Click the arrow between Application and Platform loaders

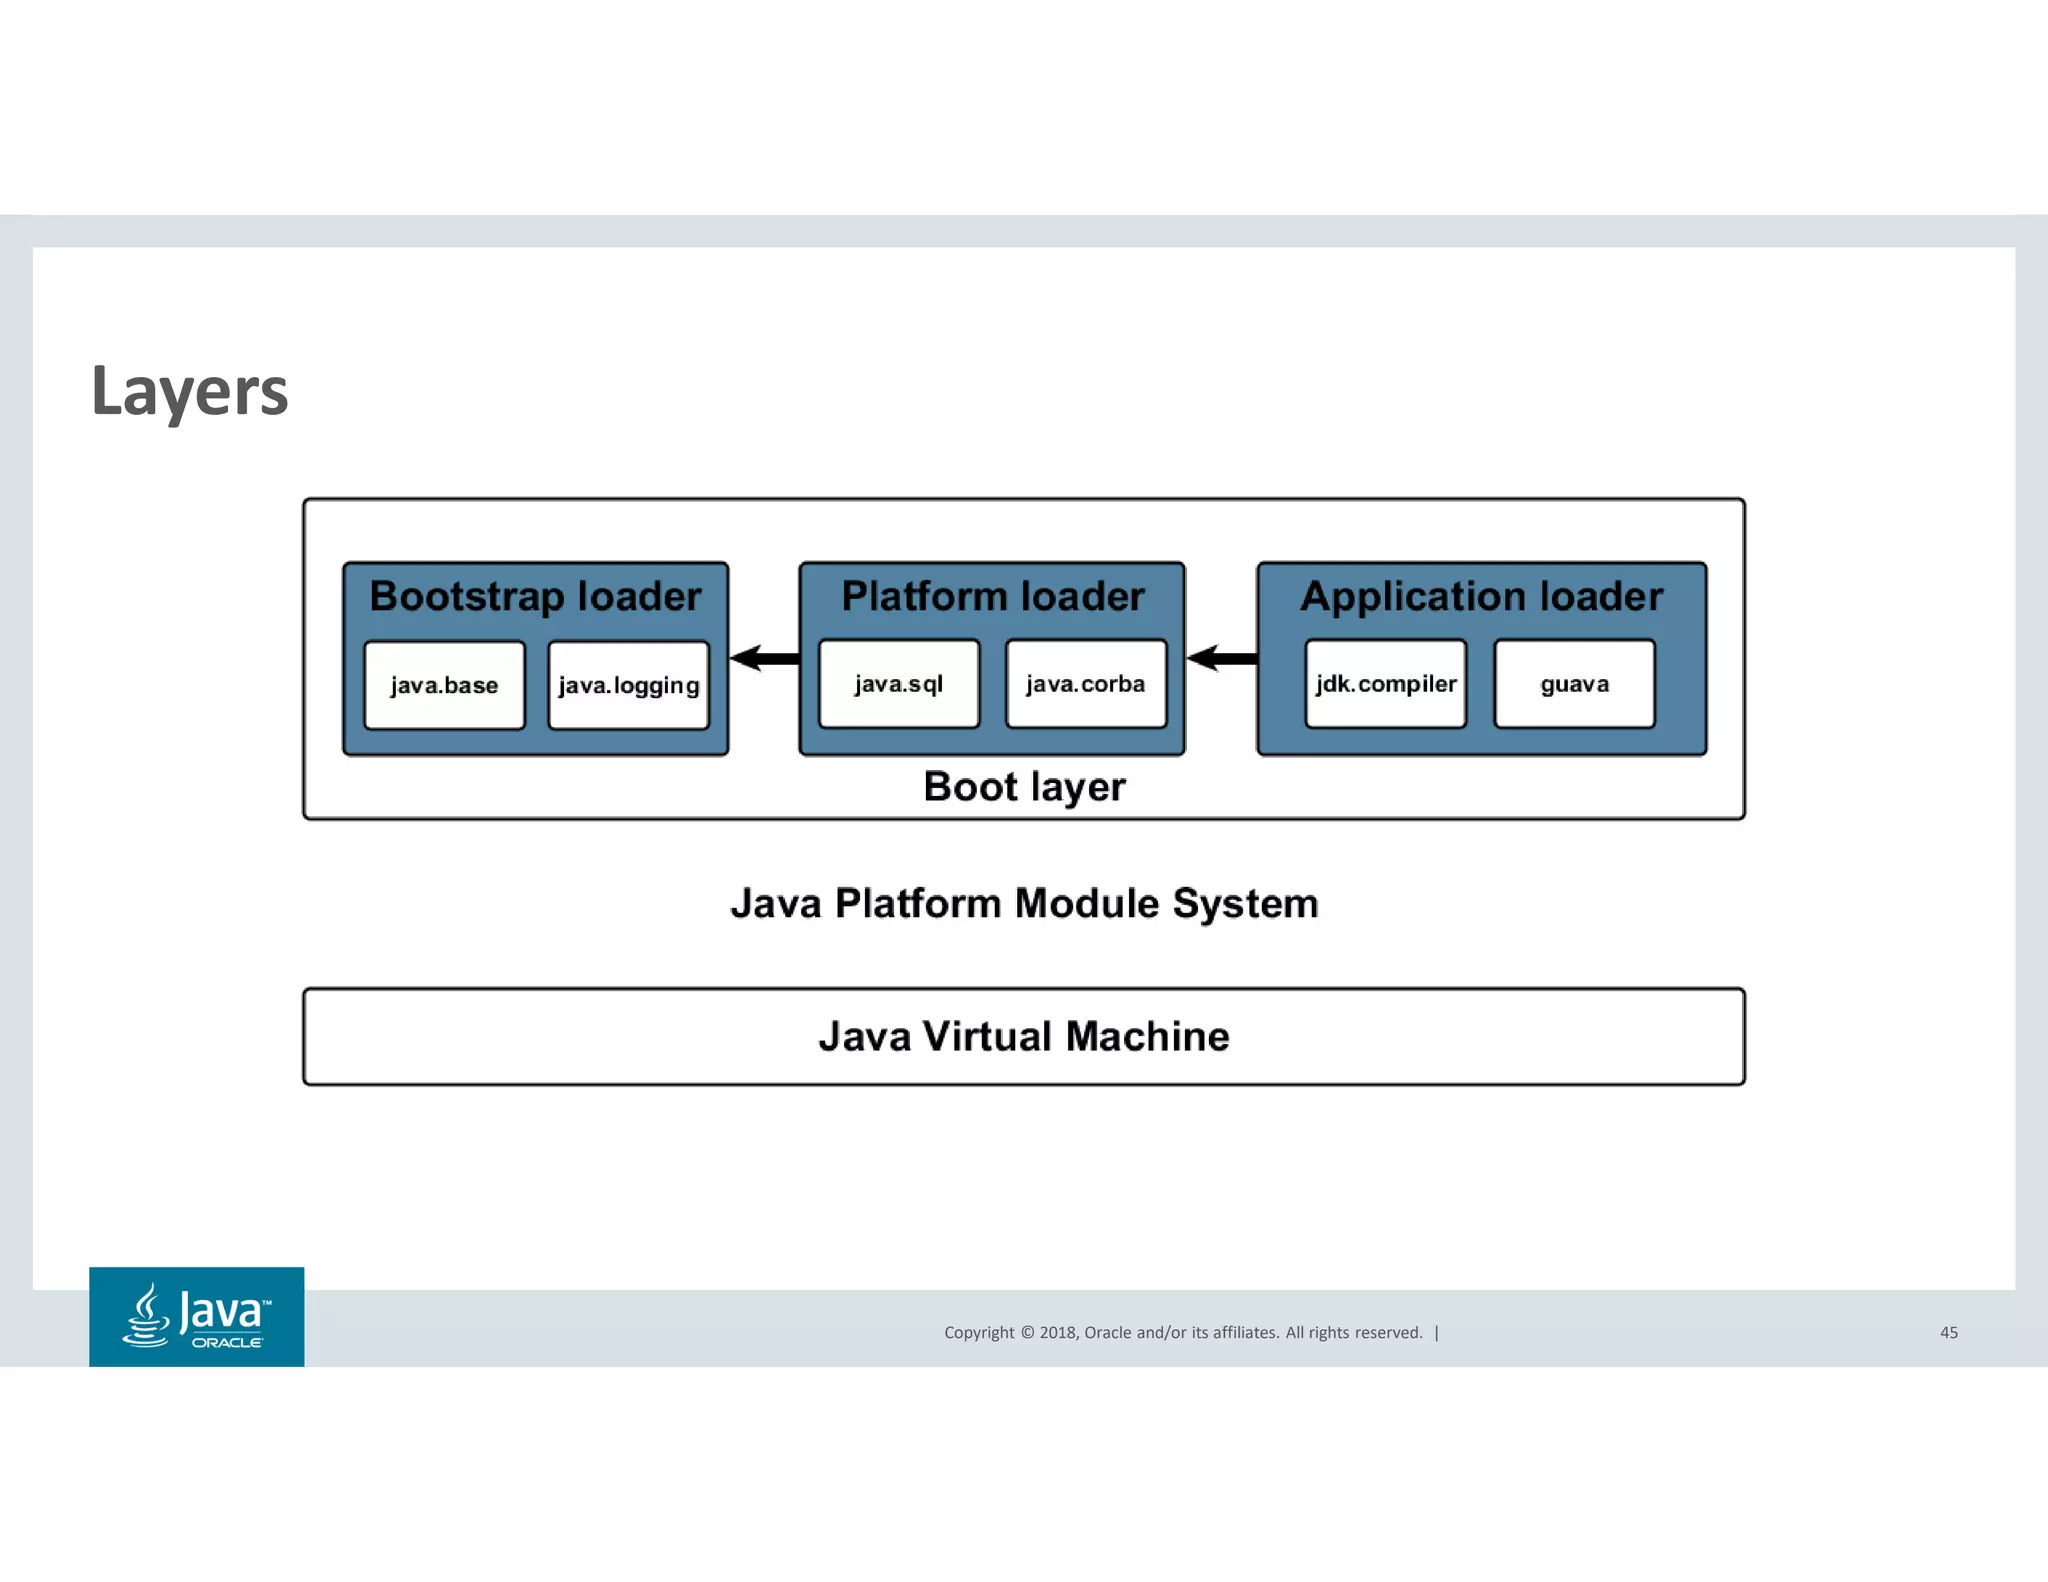[x=1221, y=658]
